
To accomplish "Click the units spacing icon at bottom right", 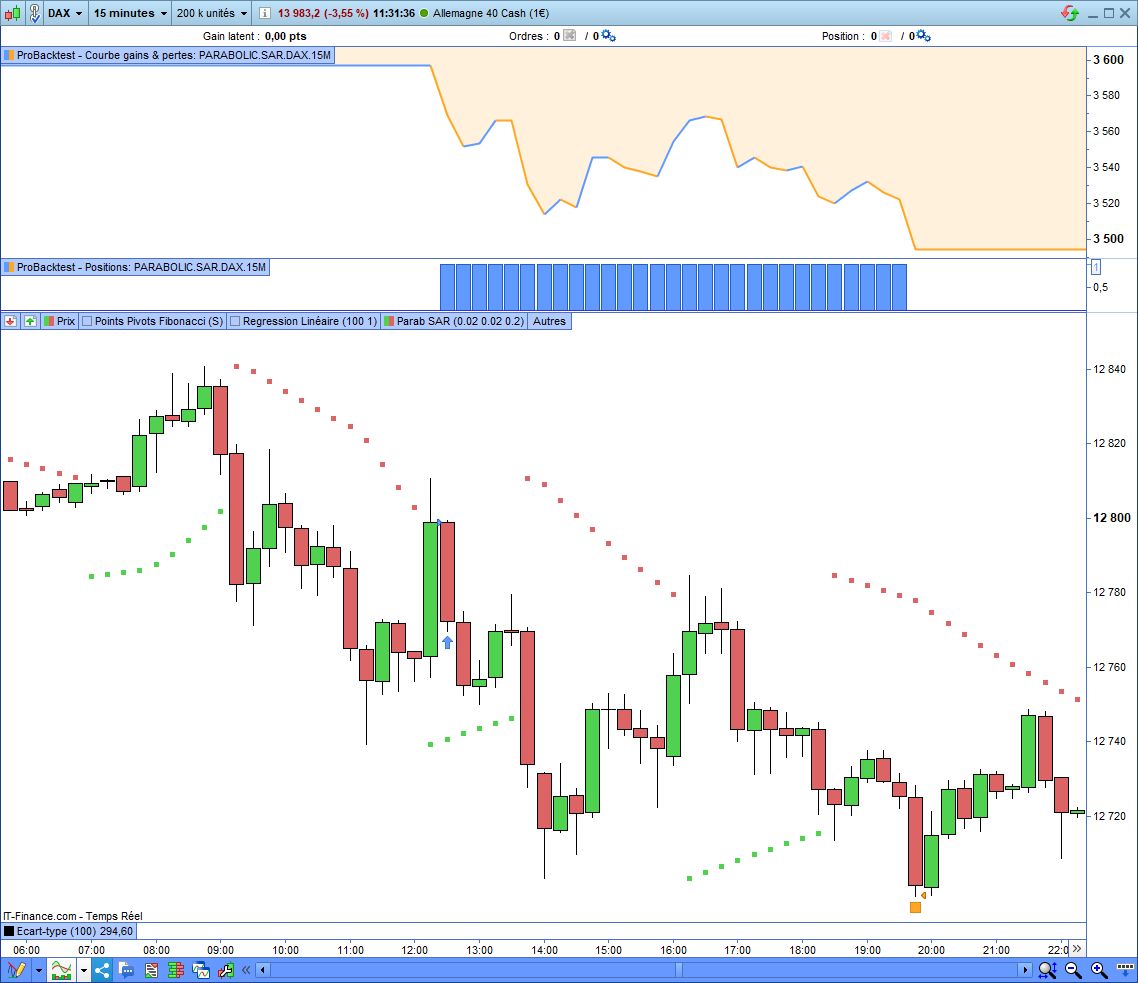I will pos(1125,968).
